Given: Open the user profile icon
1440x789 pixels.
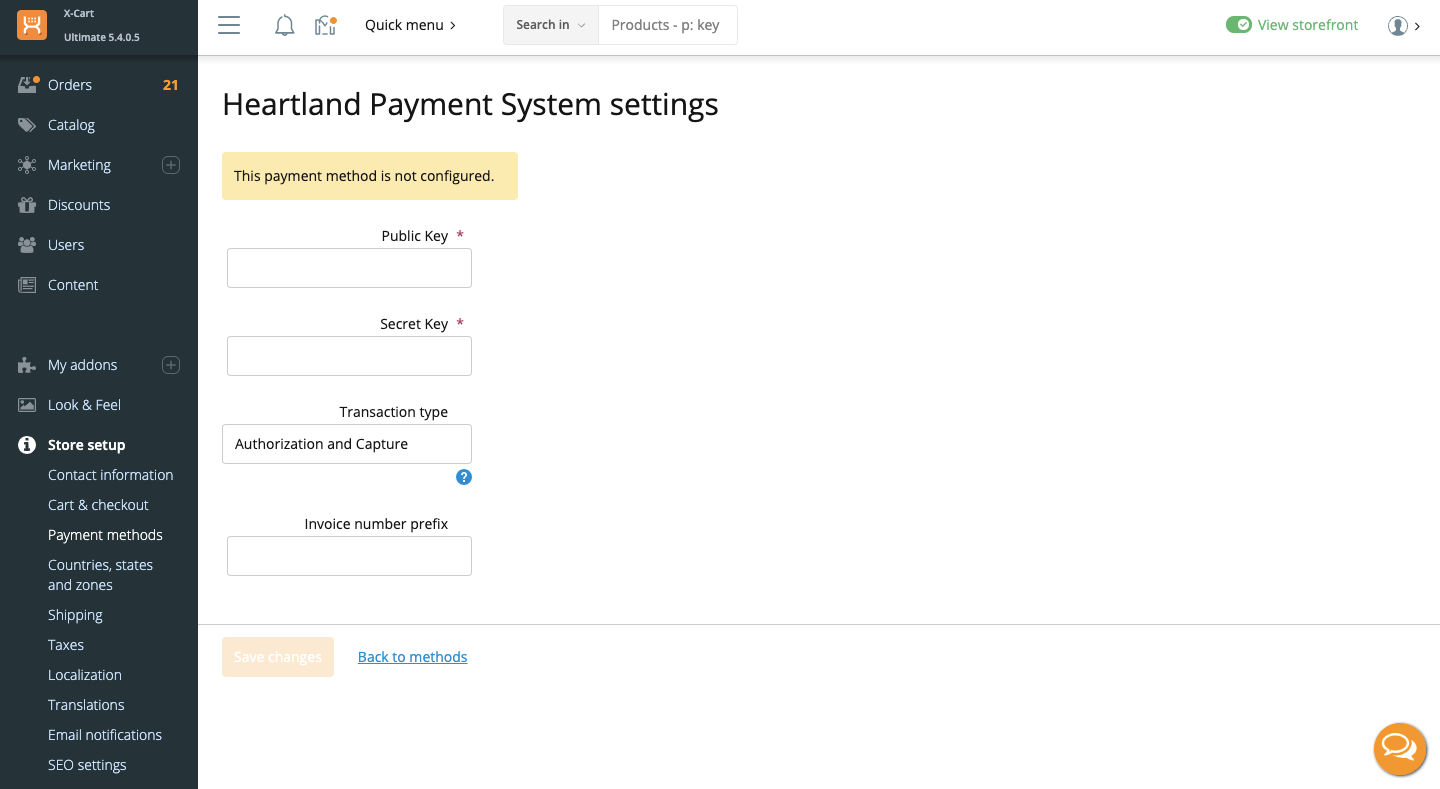Looking at the screenshot, I should coord(1398,26).
